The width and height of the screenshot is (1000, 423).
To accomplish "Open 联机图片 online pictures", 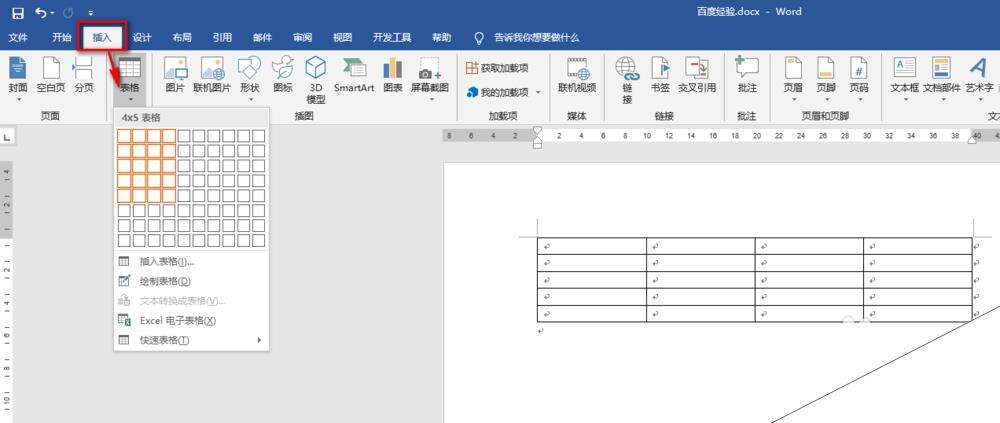I will 212,75.
